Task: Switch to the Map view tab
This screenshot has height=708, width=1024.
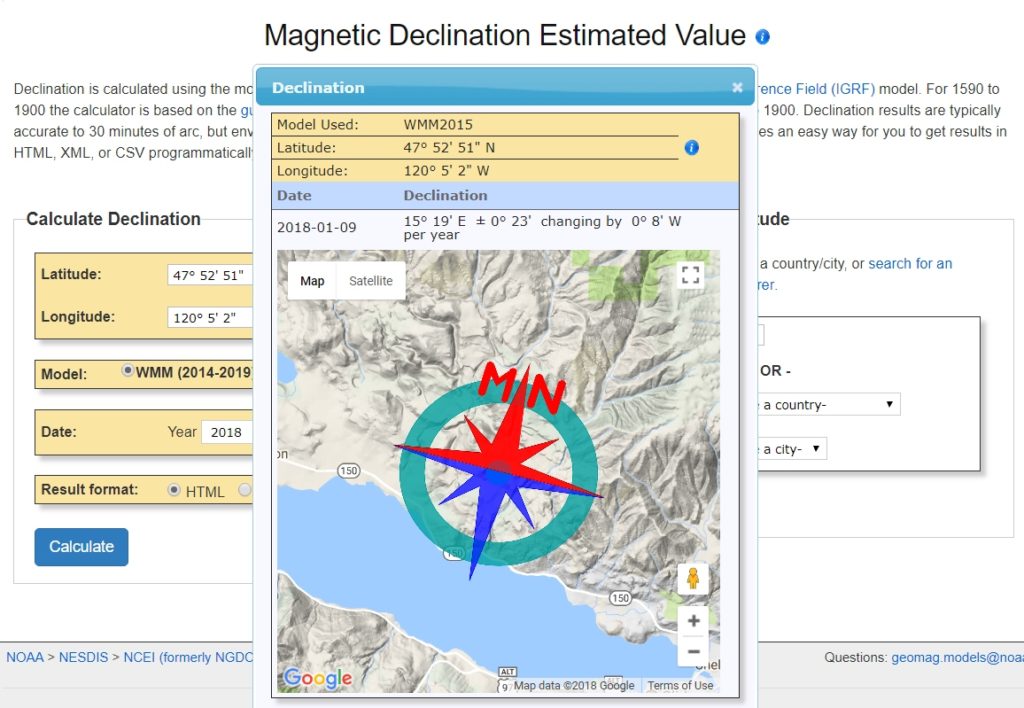Action: tap(311, 281)
